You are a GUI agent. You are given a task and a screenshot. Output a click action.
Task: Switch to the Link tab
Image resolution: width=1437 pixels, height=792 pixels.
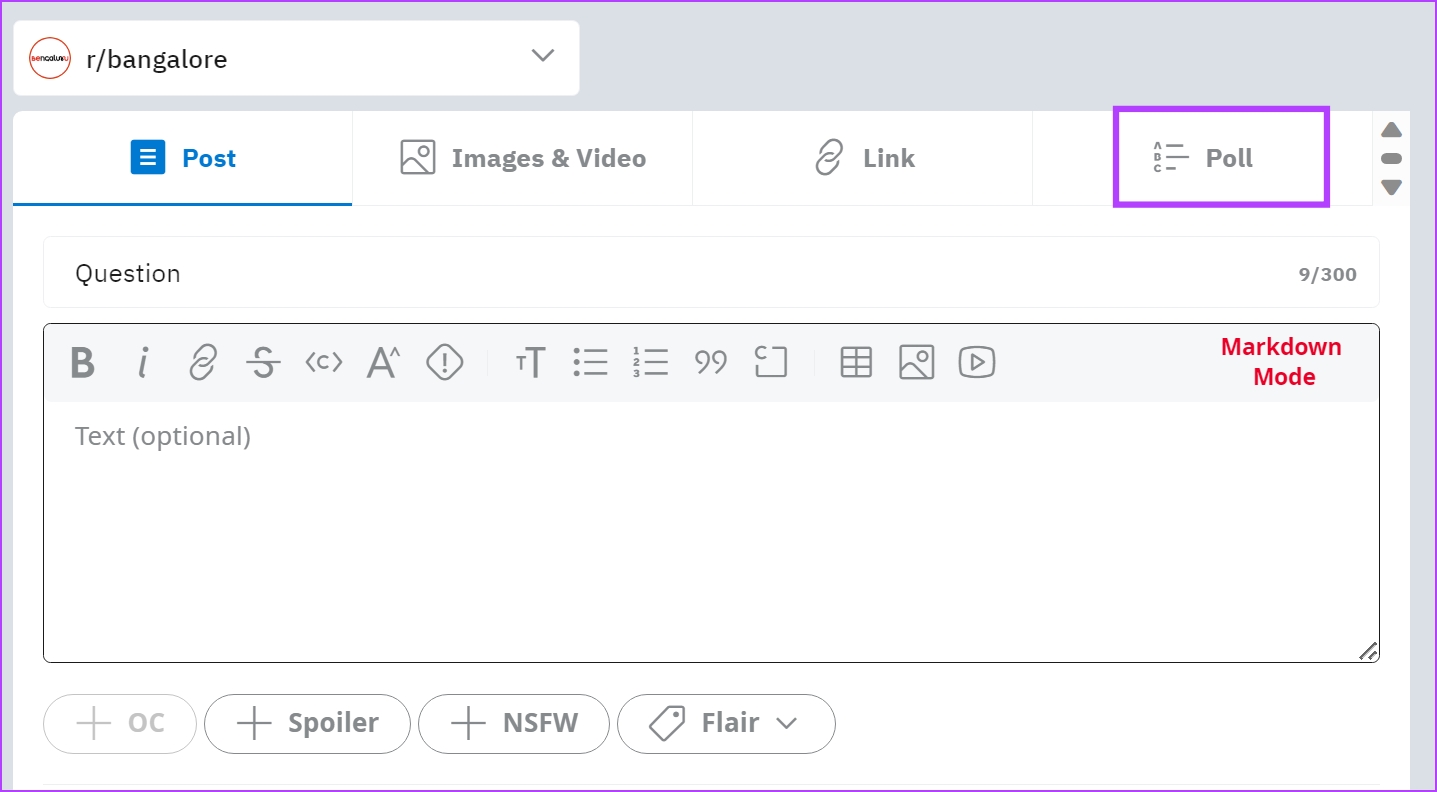[862, 158]
